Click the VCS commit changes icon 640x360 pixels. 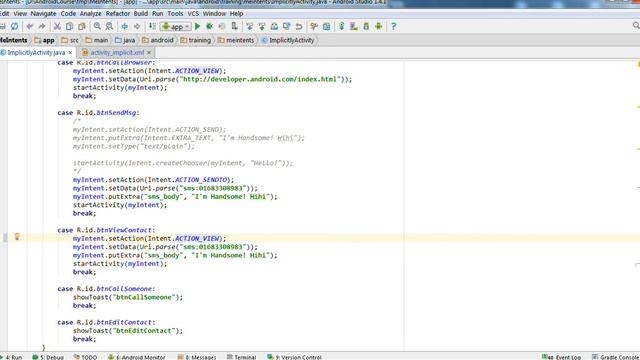[x=262, y=27]
